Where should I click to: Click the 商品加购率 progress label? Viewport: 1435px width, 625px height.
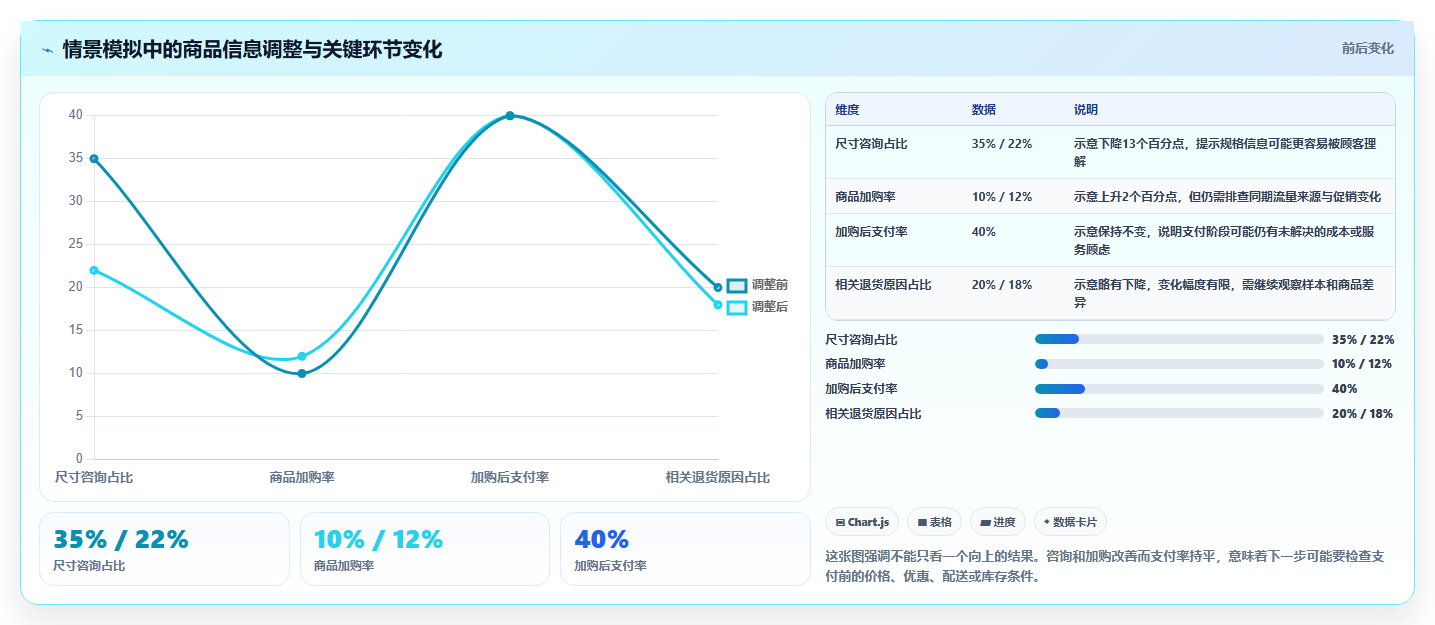tap(855, 364)
